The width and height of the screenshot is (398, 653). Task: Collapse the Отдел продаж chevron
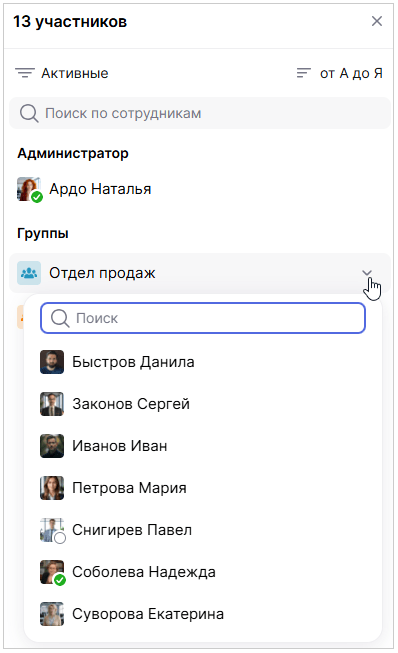pos(367,273)
